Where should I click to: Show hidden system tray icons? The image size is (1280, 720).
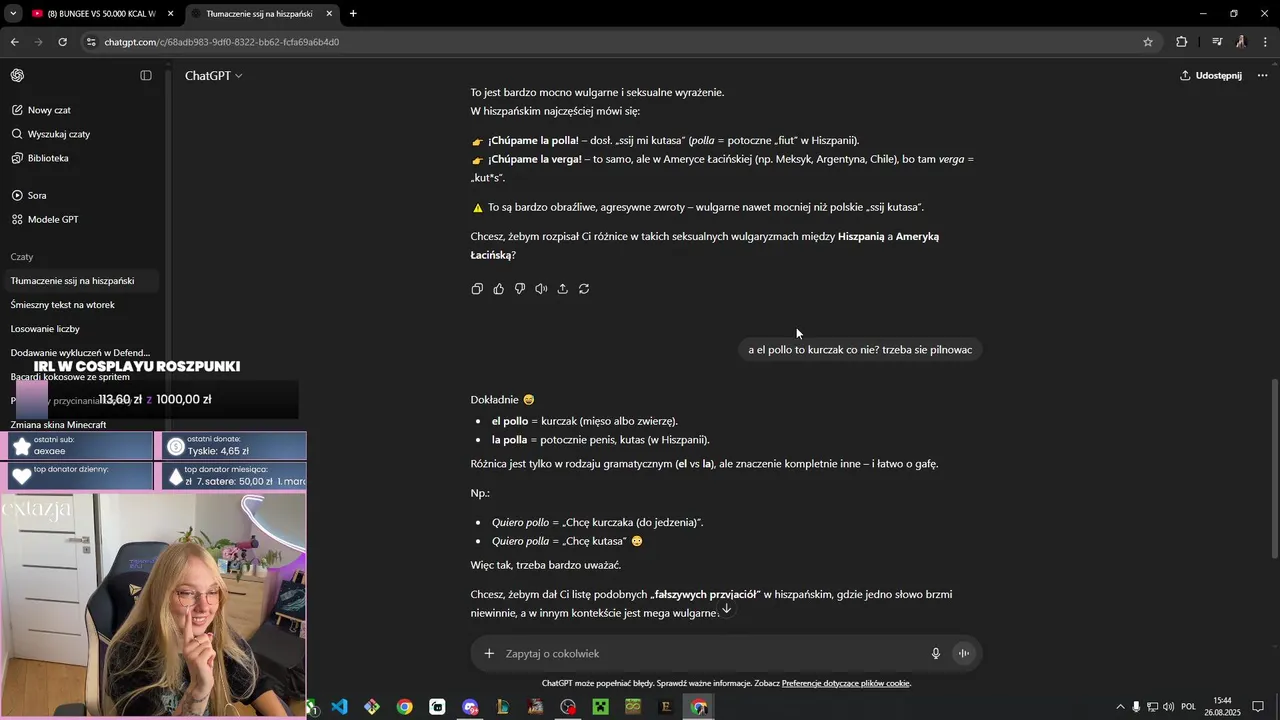click(x=1120, y=707)
